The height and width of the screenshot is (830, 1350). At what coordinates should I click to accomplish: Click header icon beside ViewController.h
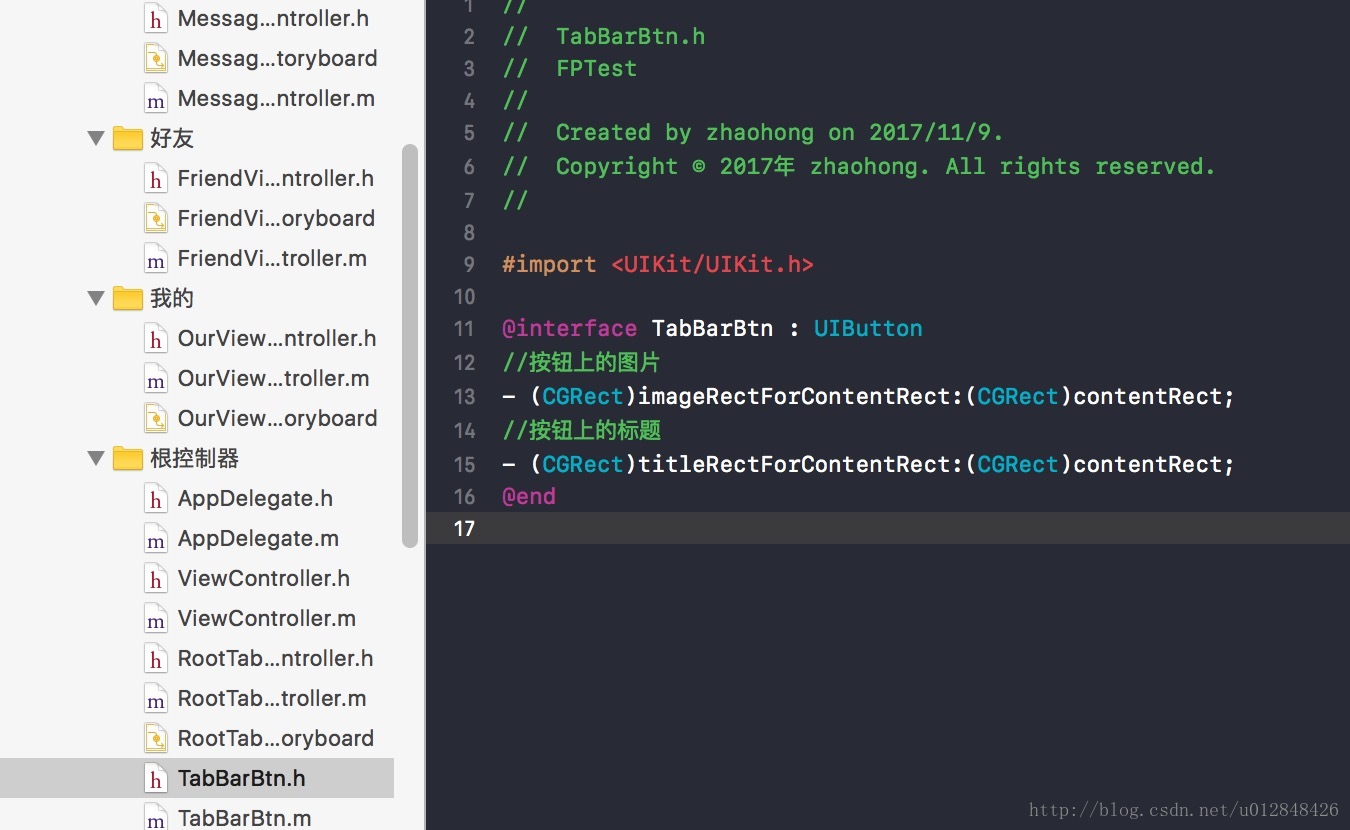point(156,578)
